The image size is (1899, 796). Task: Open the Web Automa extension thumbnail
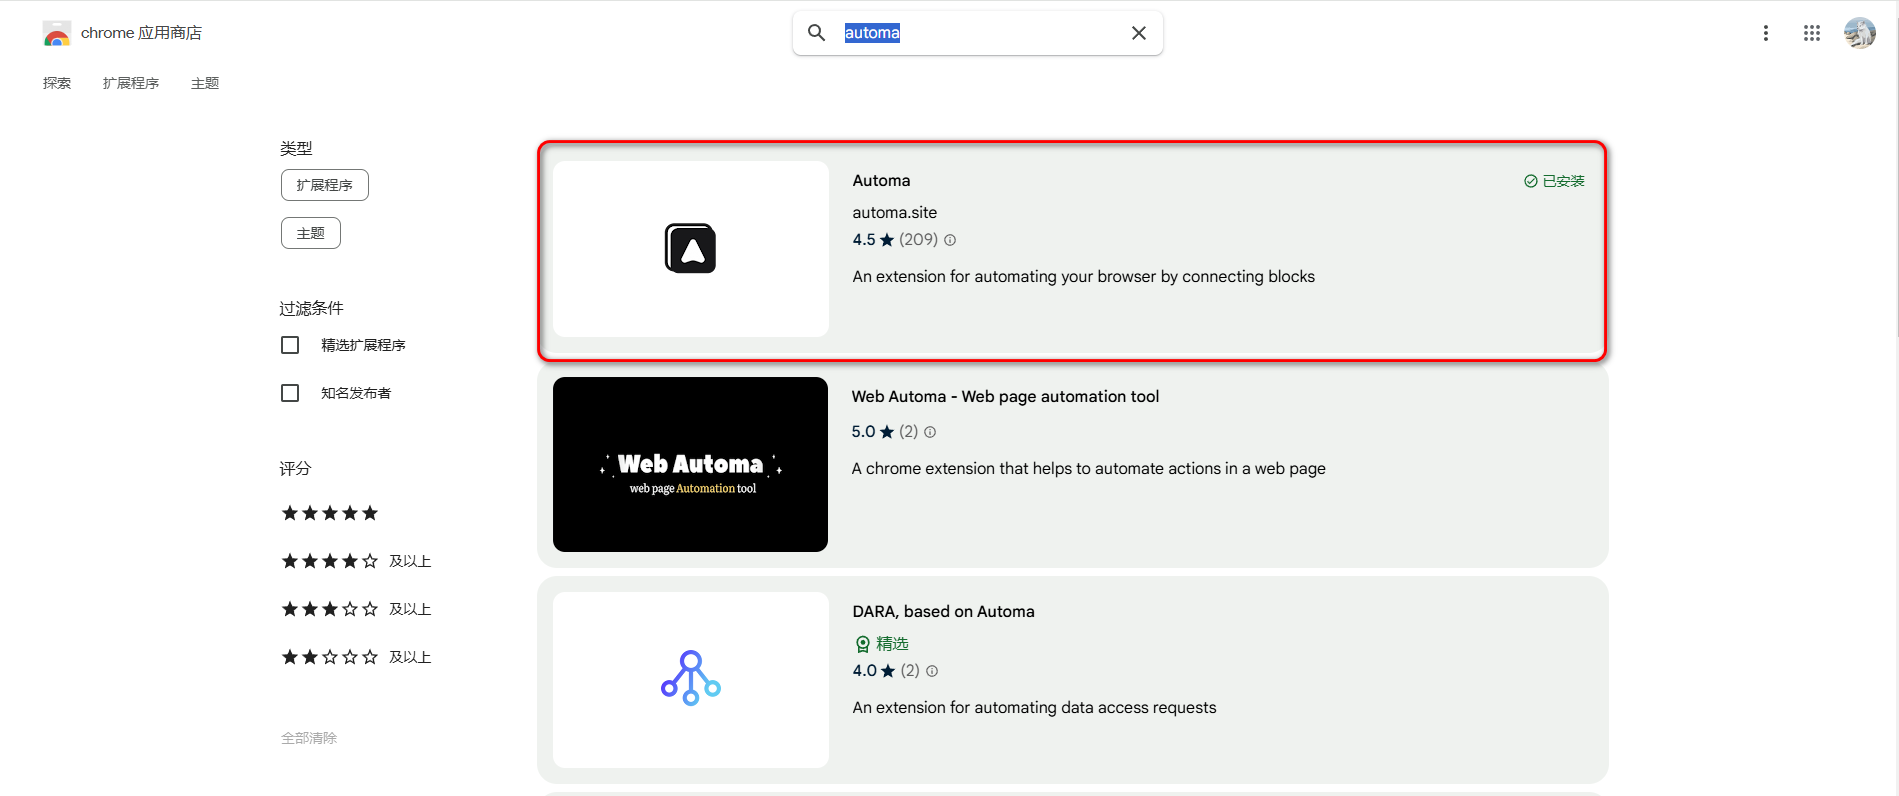pyautogui.click(x=690, y=464)
